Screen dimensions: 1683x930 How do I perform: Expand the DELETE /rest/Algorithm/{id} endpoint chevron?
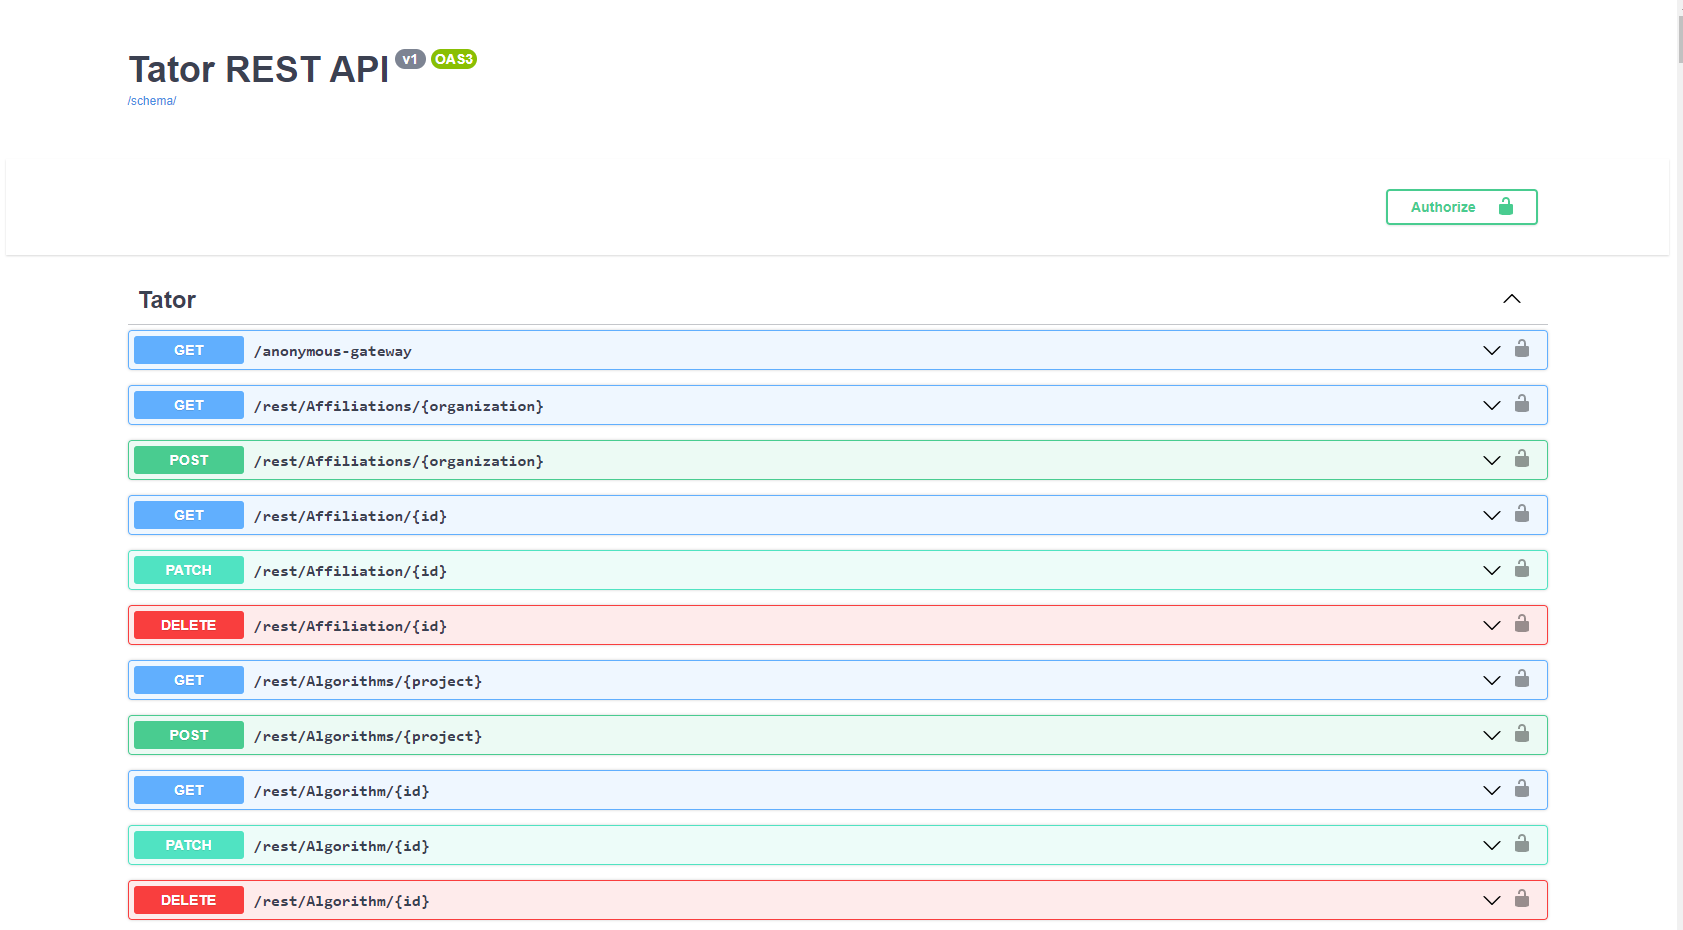1492,899
